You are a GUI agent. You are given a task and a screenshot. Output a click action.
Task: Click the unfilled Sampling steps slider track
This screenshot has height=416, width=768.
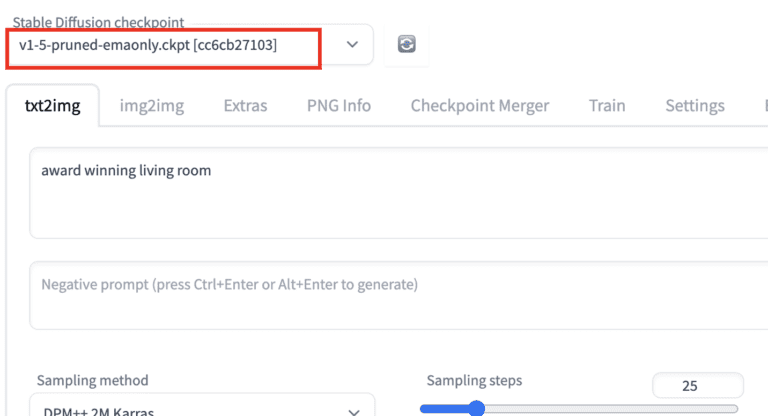click(x=610, y=408)
